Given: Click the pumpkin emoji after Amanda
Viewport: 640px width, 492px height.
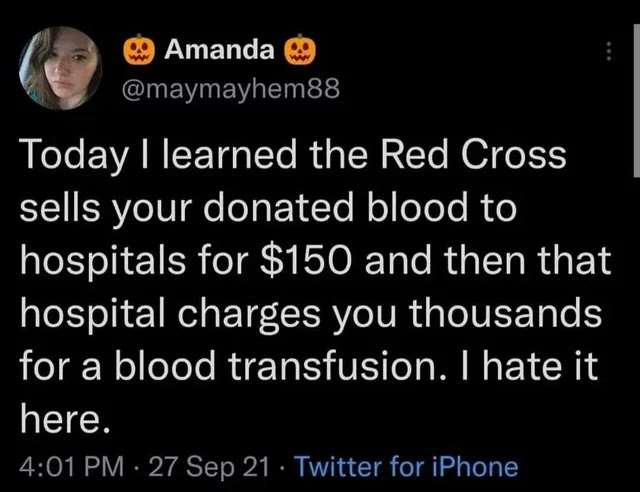Looking at the screenshot, I should click(x=300, y=49).
